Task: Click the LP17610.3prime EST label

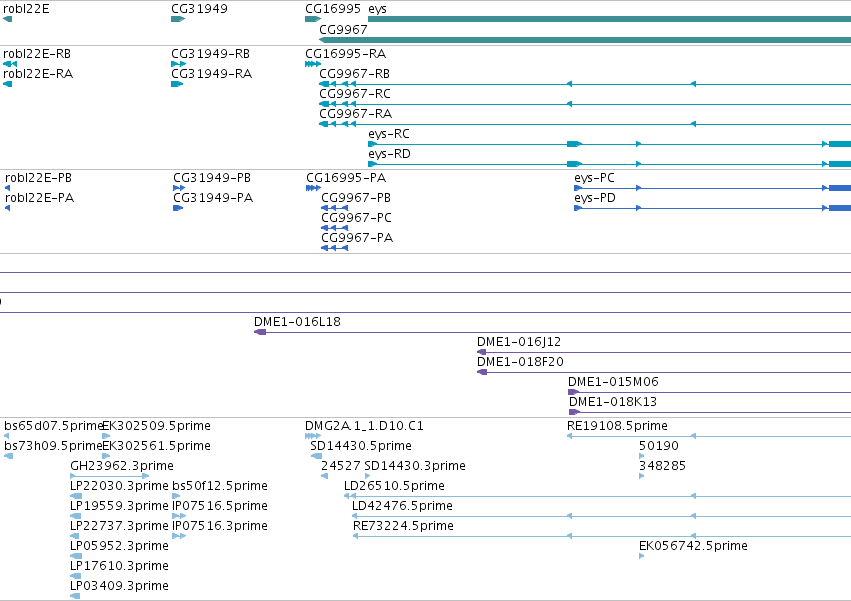Action: point(119,567)
